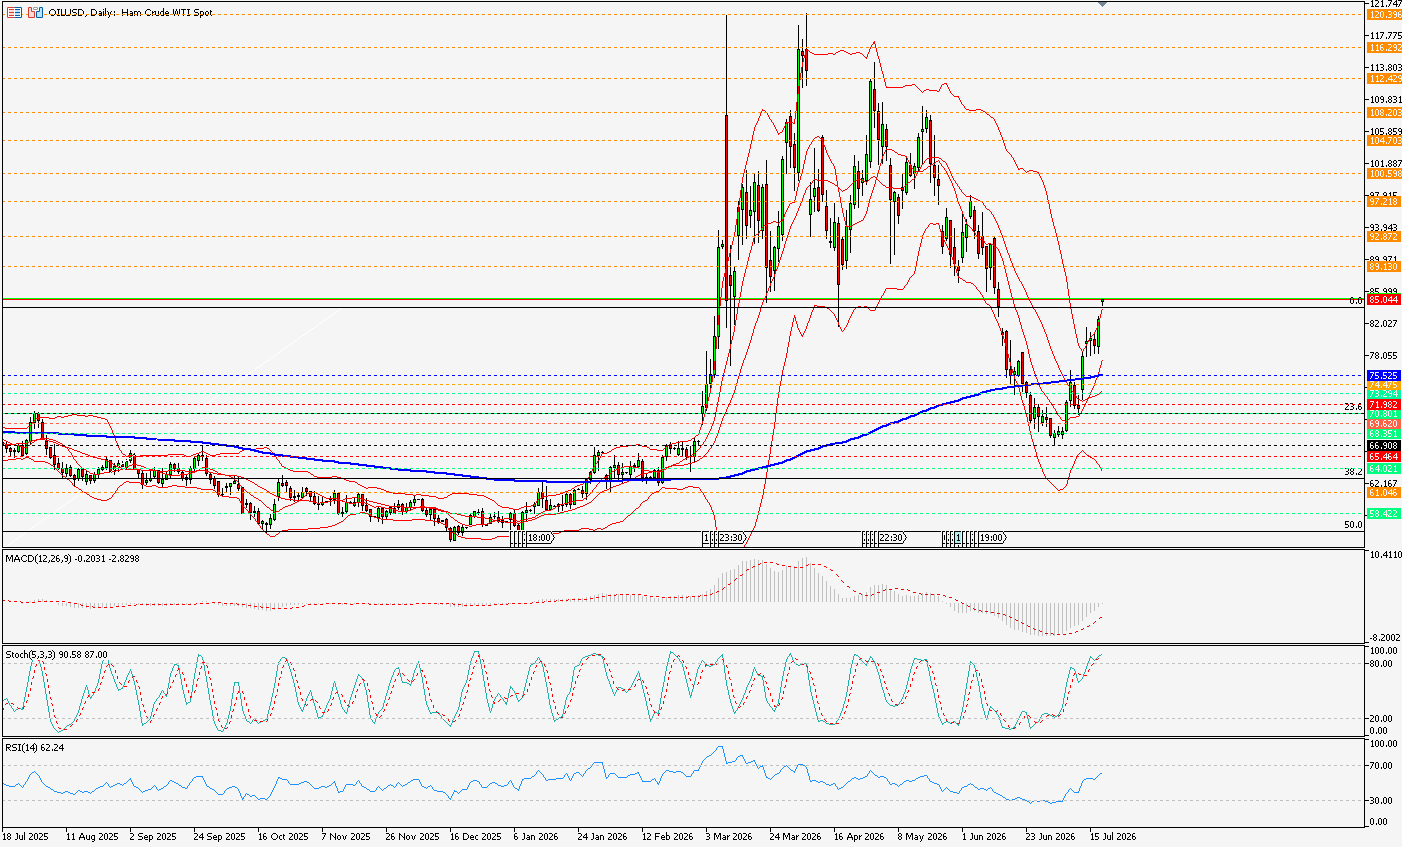Click the green 58.422 price label
This screenshot has height=847, width=1402.
(x=1384, y=513)
